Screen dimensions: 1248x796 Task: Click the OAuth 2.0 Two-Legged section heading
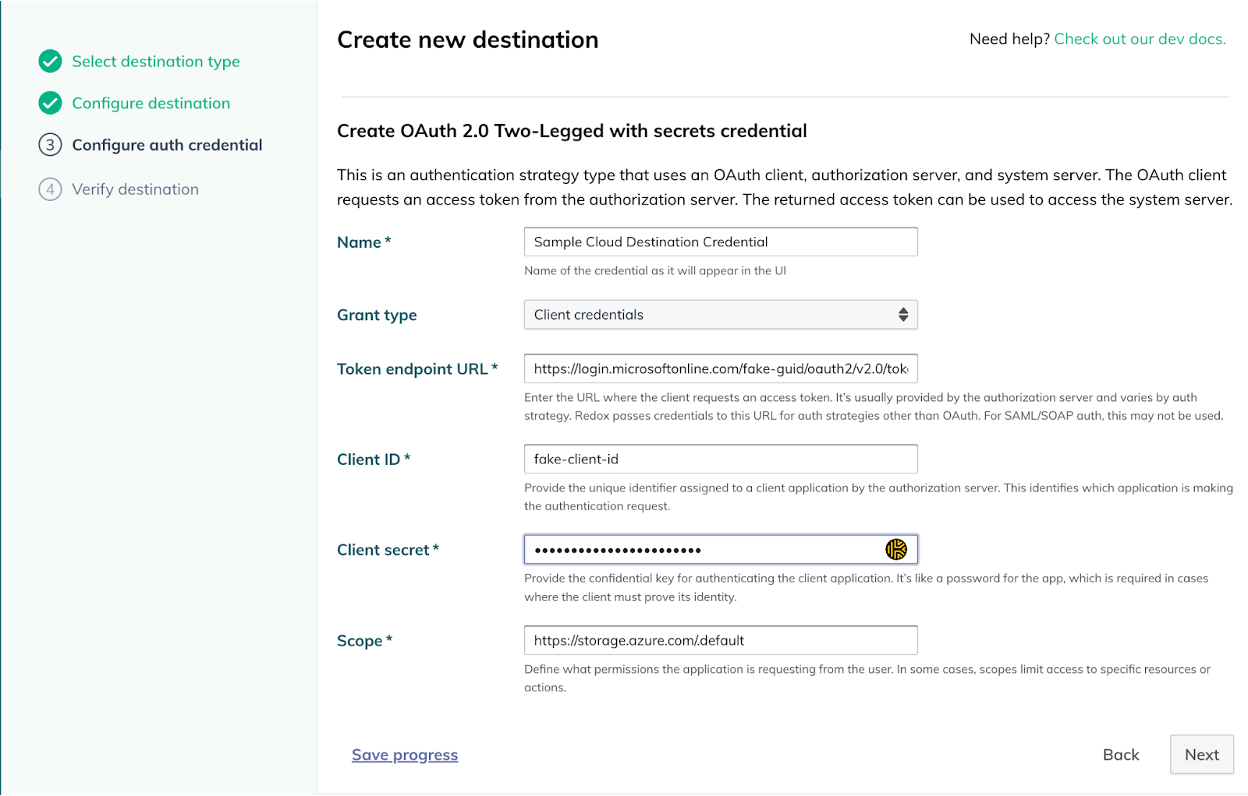pos(572,131)
